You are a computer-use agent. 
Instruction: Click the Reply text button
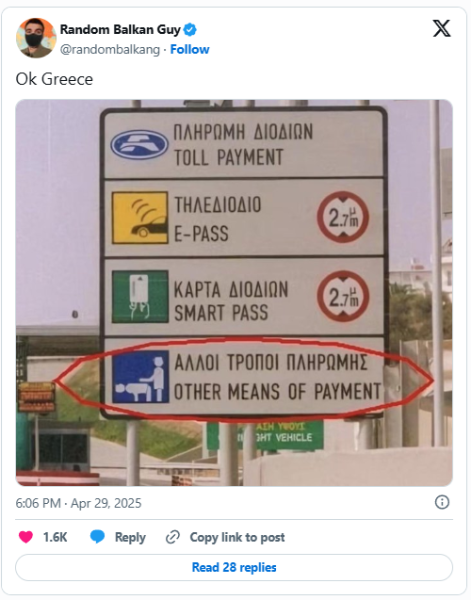coord(130,537)
